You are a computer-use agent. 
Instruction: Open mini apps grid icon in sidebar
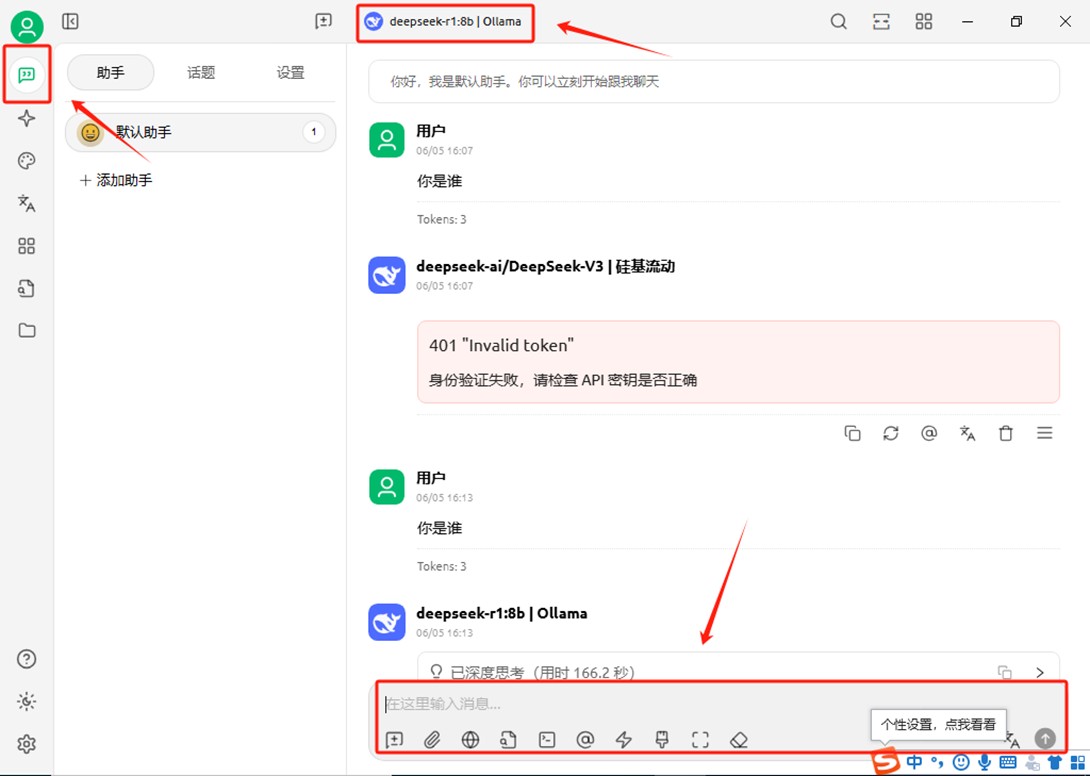point(26,245)
